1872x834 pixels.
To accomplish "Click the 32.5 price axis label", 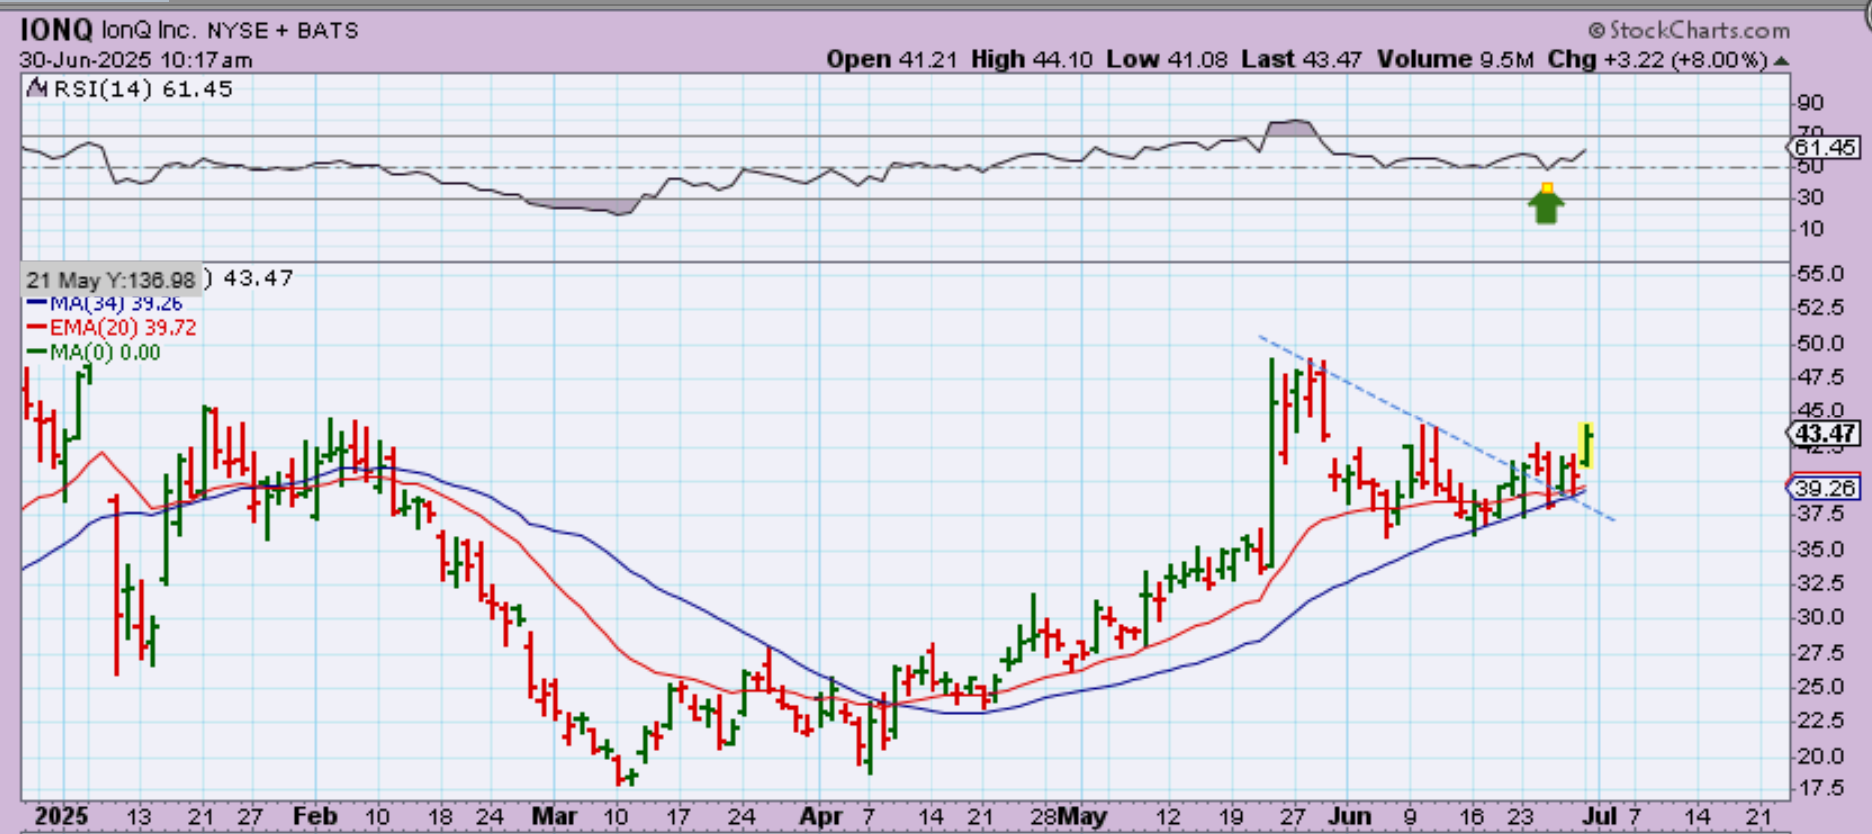I will pyautogui.click(x=1820, y=583).
